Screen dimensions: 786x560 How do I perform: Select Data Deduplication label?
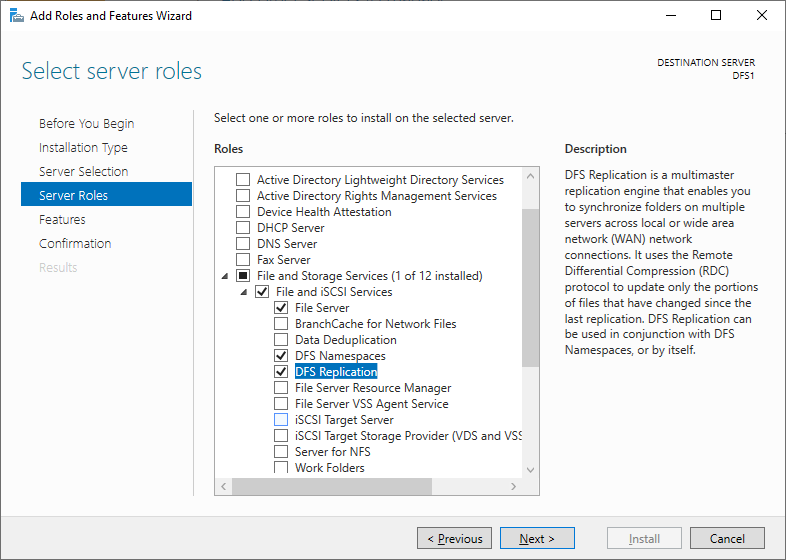[x=346, y=340]
